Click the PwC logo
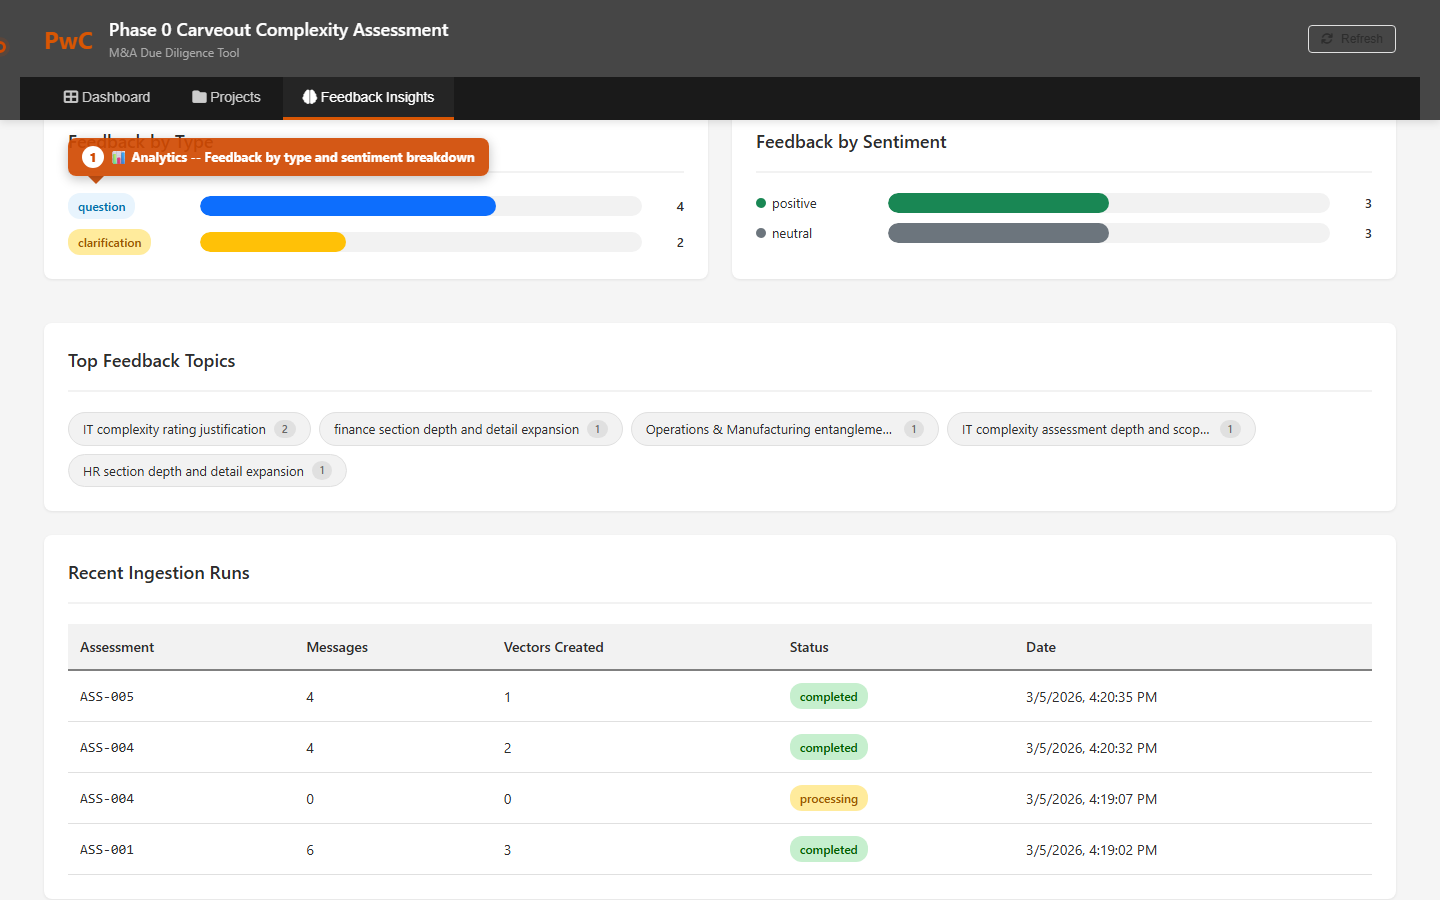 (67, 40)
